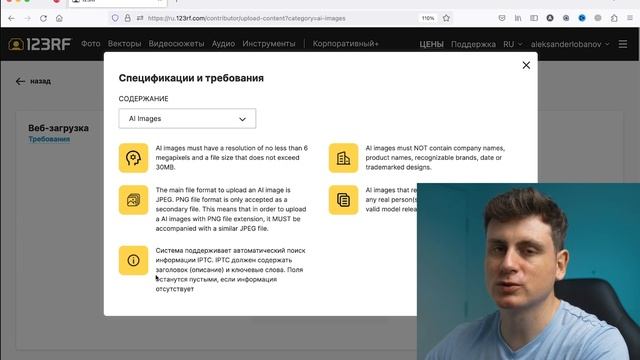Open the ЦЕНЫ pricing page

431,44
